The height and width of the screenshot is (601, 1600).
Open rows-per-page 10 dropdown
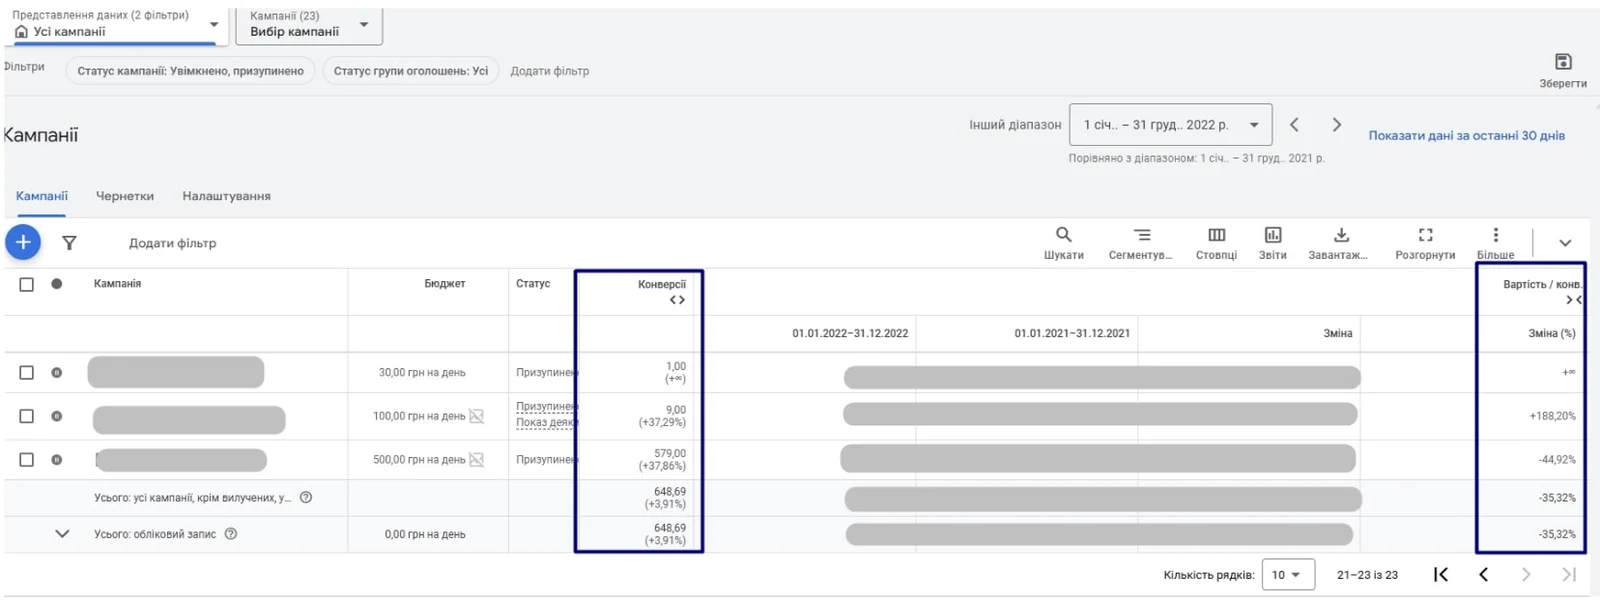pyautogui.click(x=1286, y=575)
